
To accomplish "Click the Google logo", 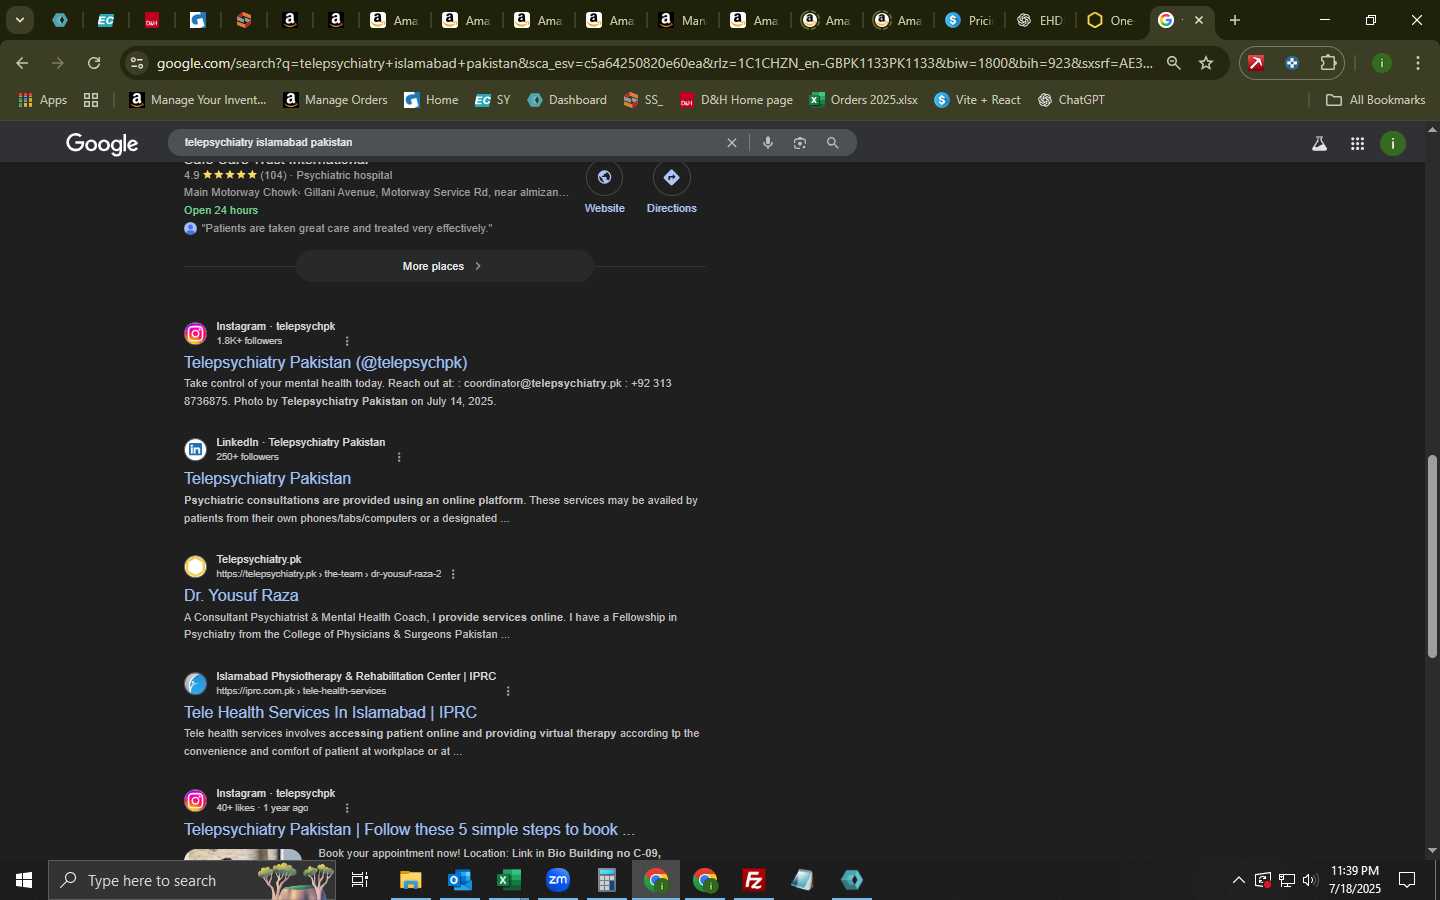I will pyautogui.click(x=102, y=144).
